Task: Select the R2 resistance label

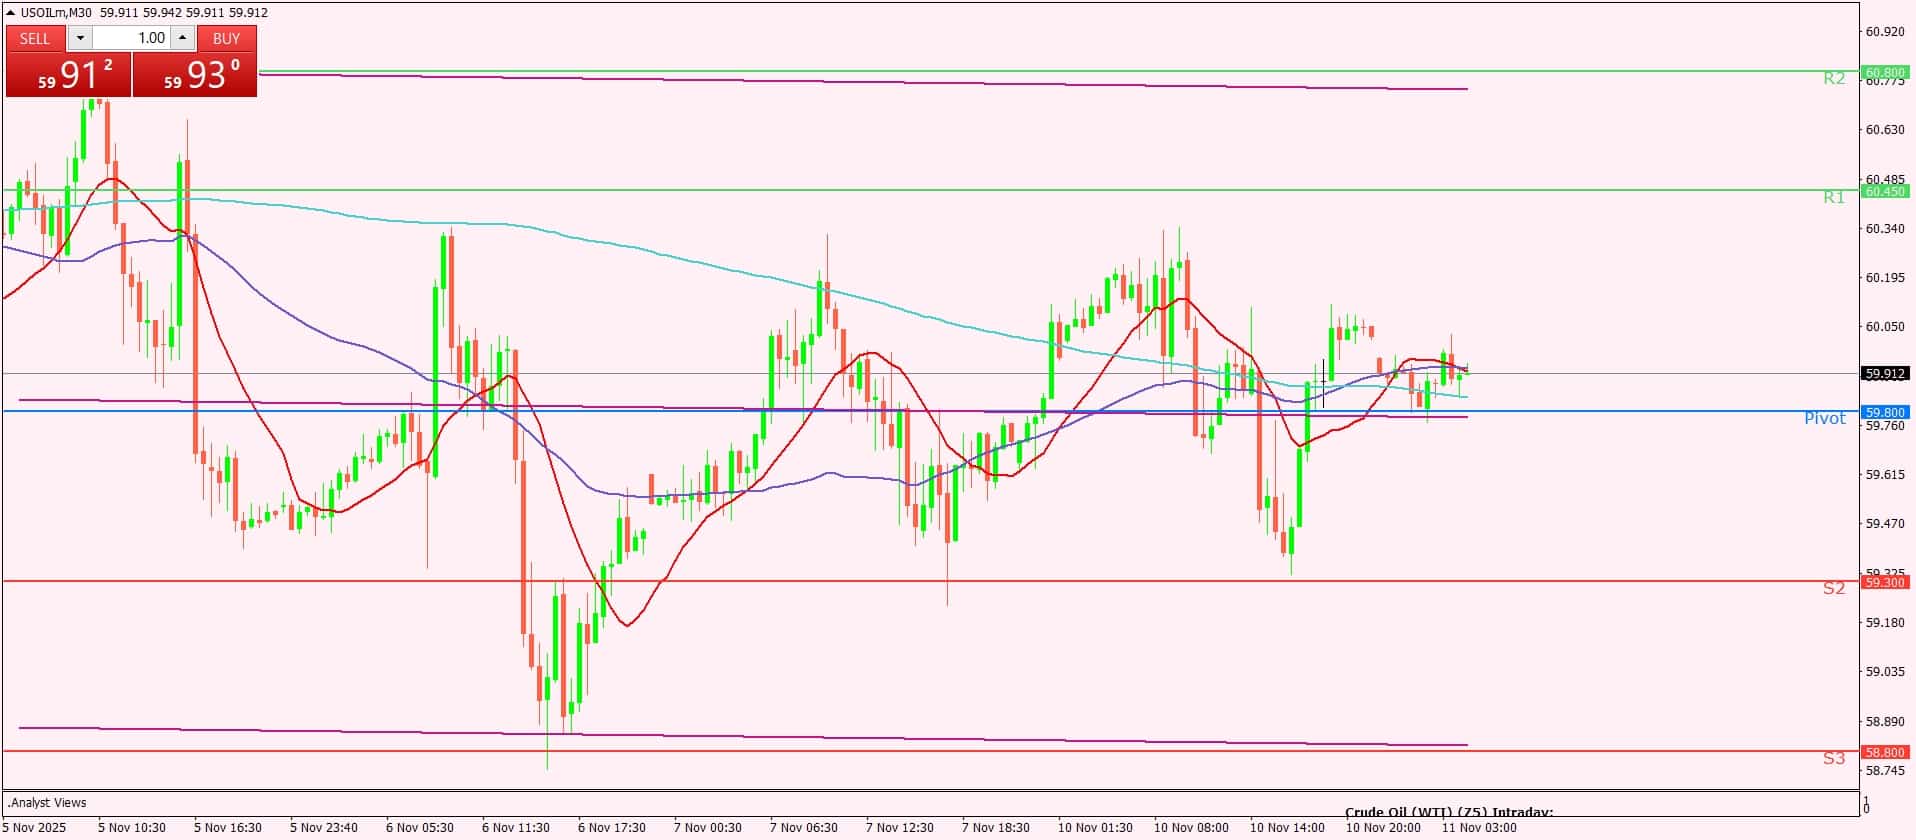Action: pos(1834,78)
